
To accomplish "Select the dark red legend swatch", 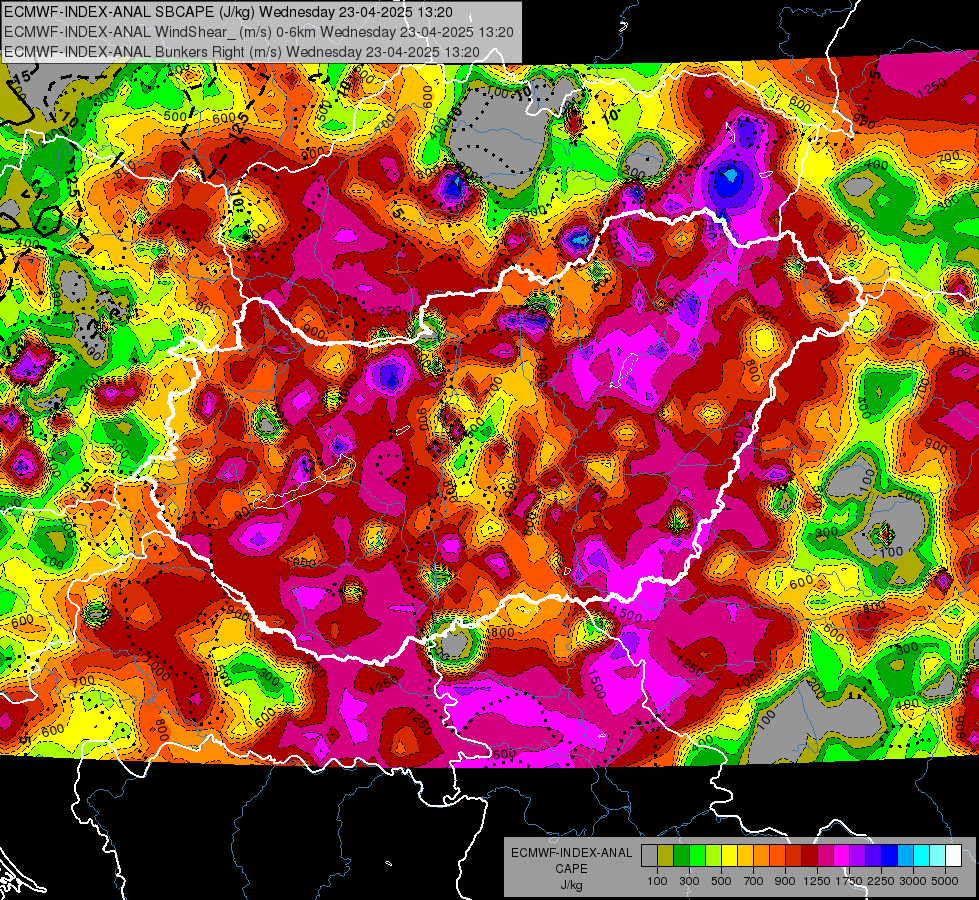I will pyautogui.click(x=809, y=855).
